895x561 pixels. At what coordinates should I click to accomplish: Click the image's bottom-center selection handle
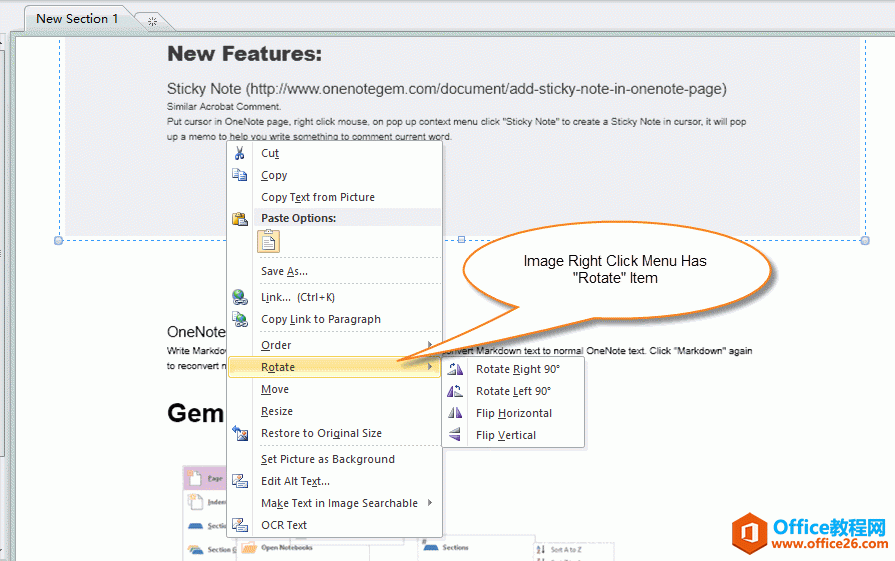point(462,240)
